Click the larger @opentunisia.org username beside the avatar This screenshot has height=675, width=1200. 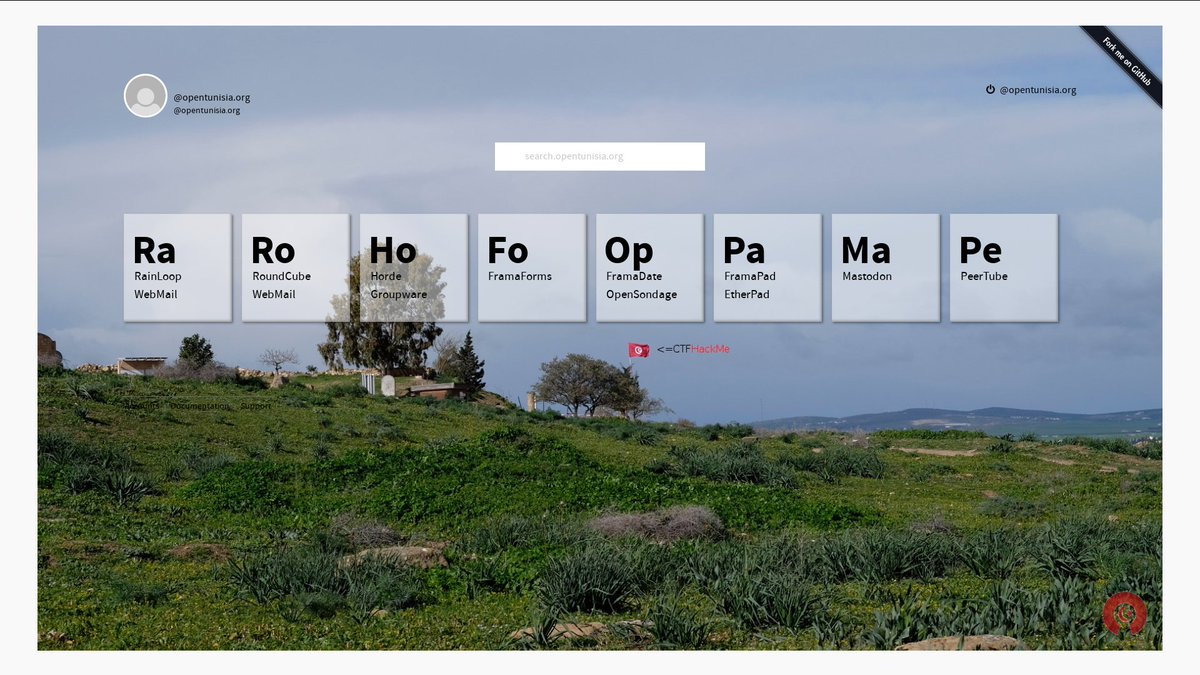[211, 97]
